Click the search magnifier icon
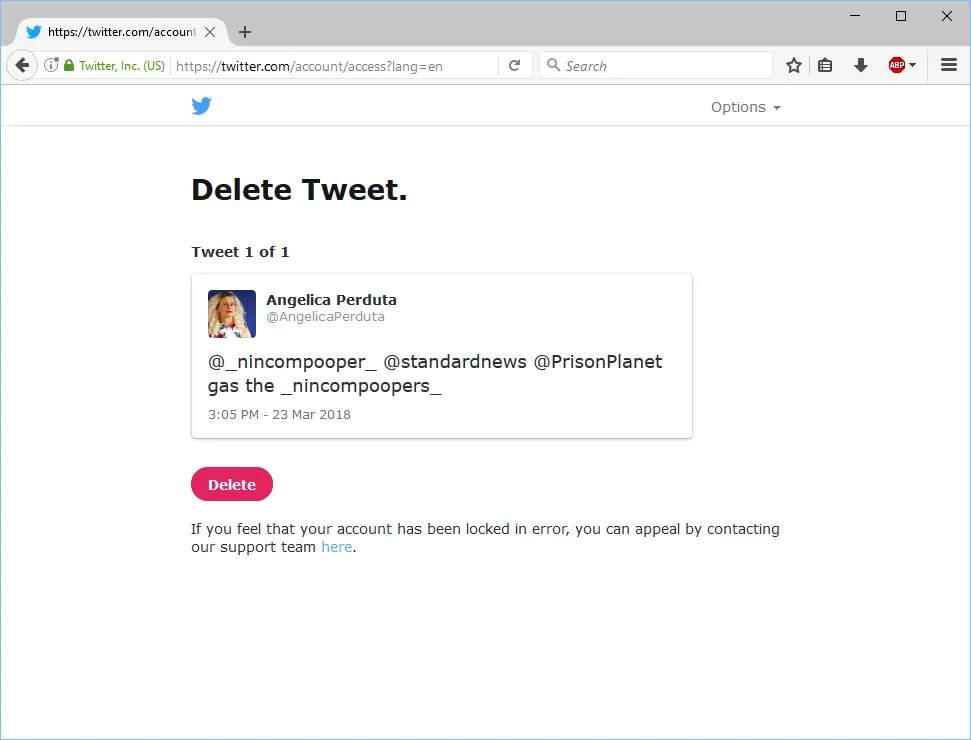Image resolution: width=971 pixels, height=740 pixels. tap(554, 65)
